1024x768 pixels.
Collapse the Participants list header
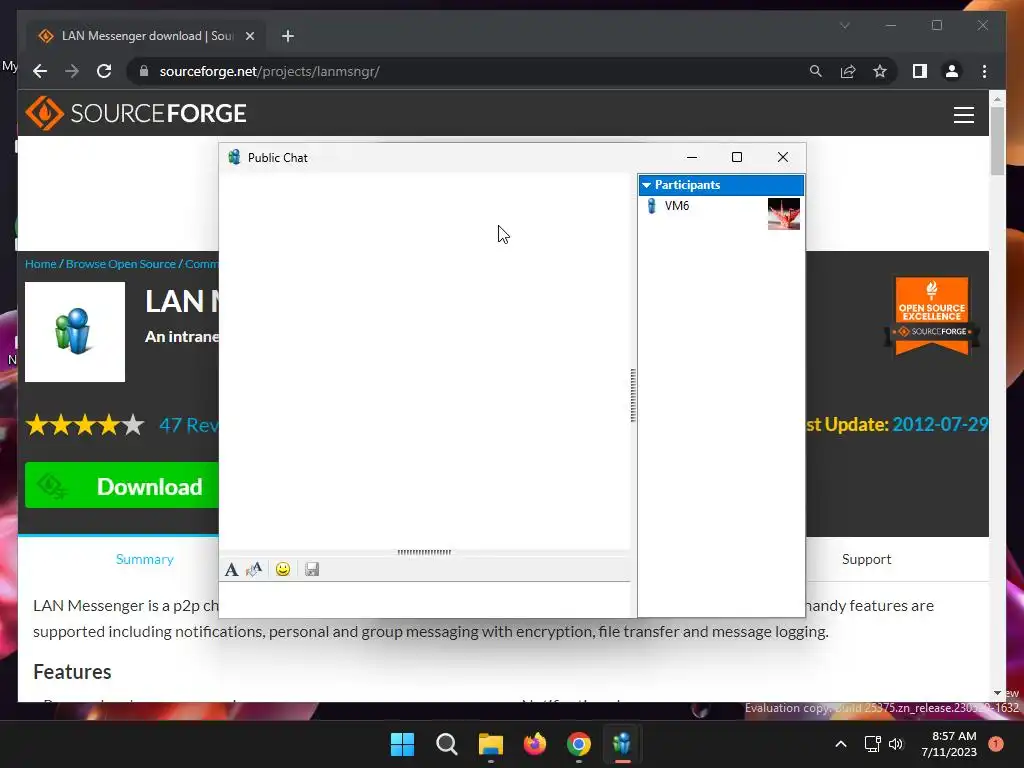coord(721,185)
